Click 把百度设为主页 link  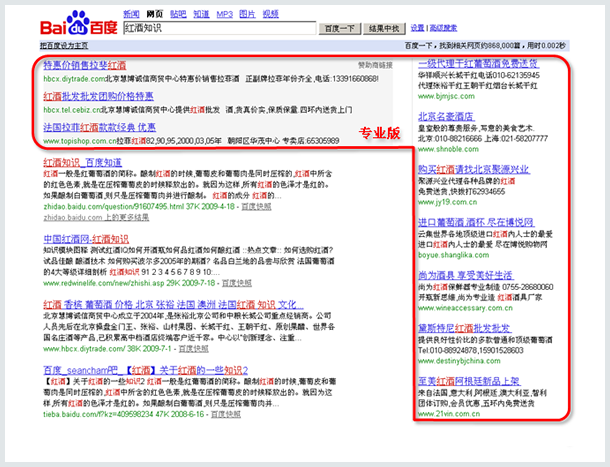pyautogui.click(x=64, y=46)
